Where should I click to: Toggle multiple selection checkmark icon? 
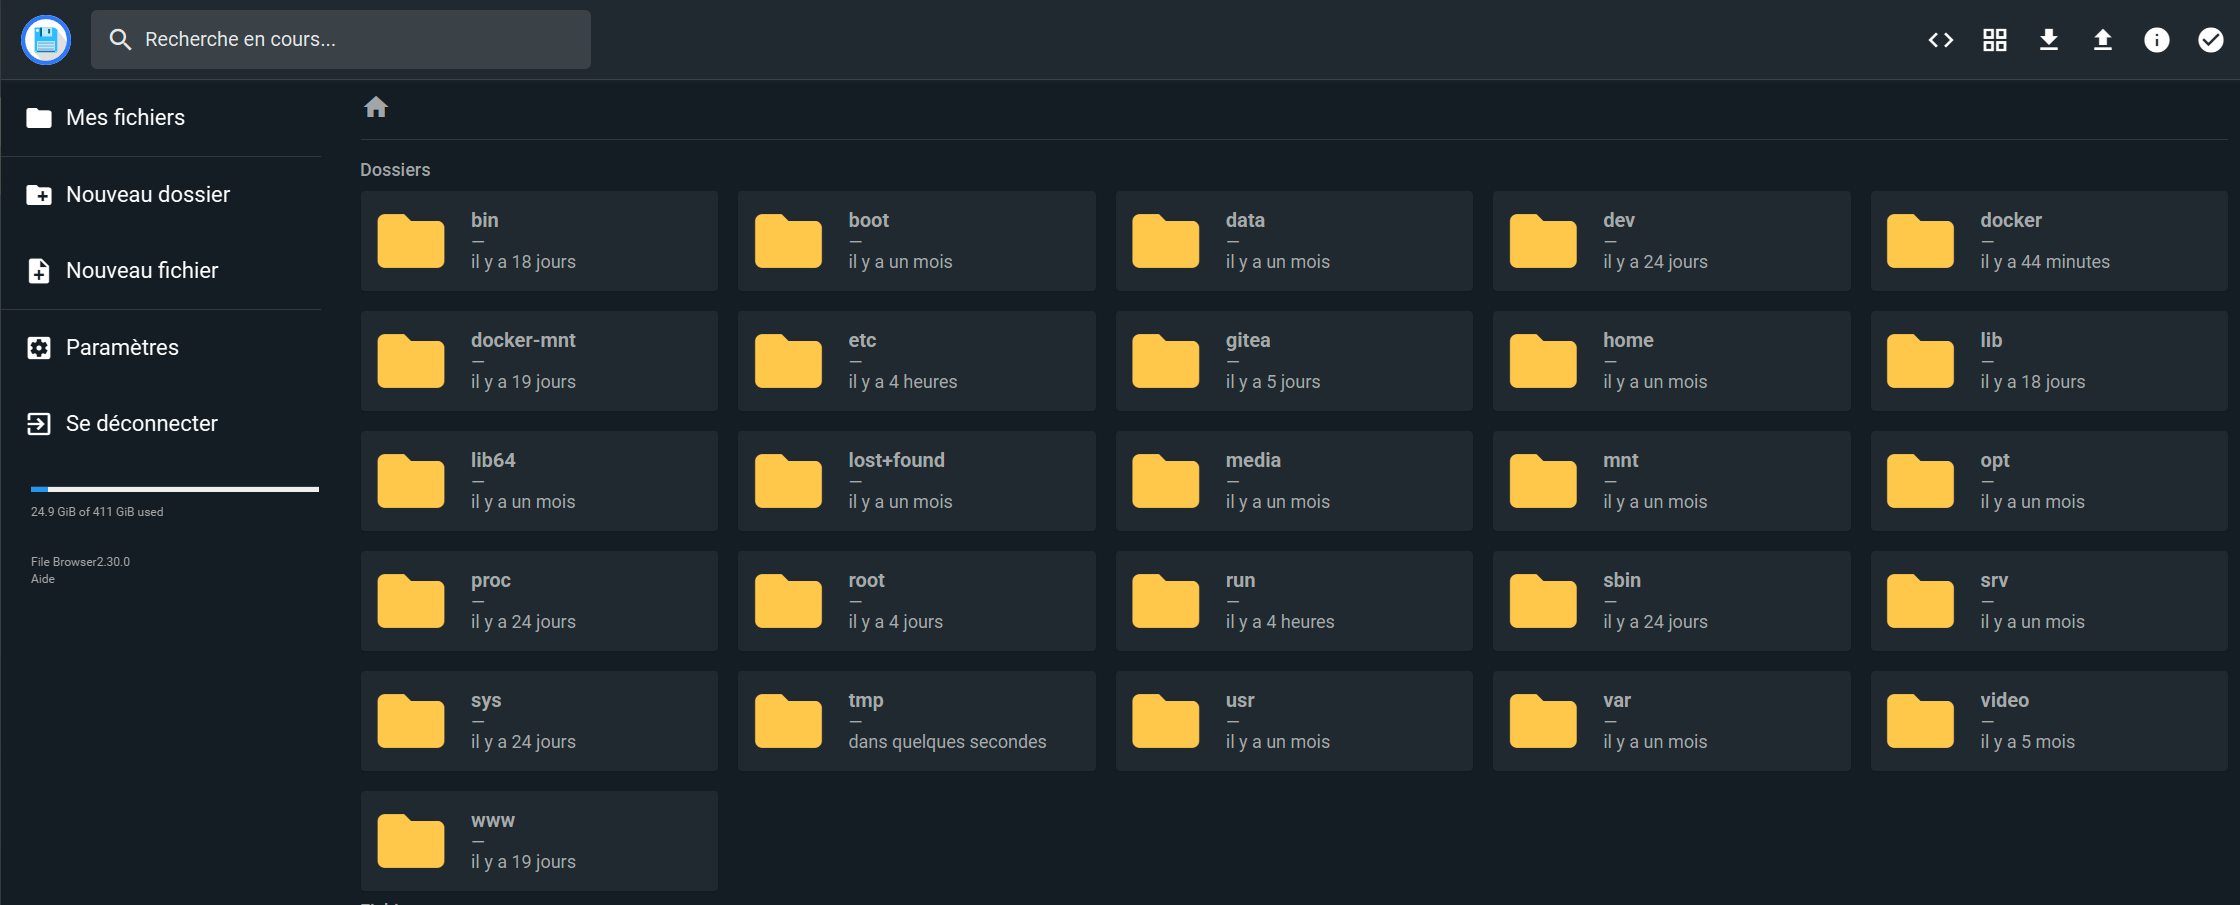tap(2210, 40)
